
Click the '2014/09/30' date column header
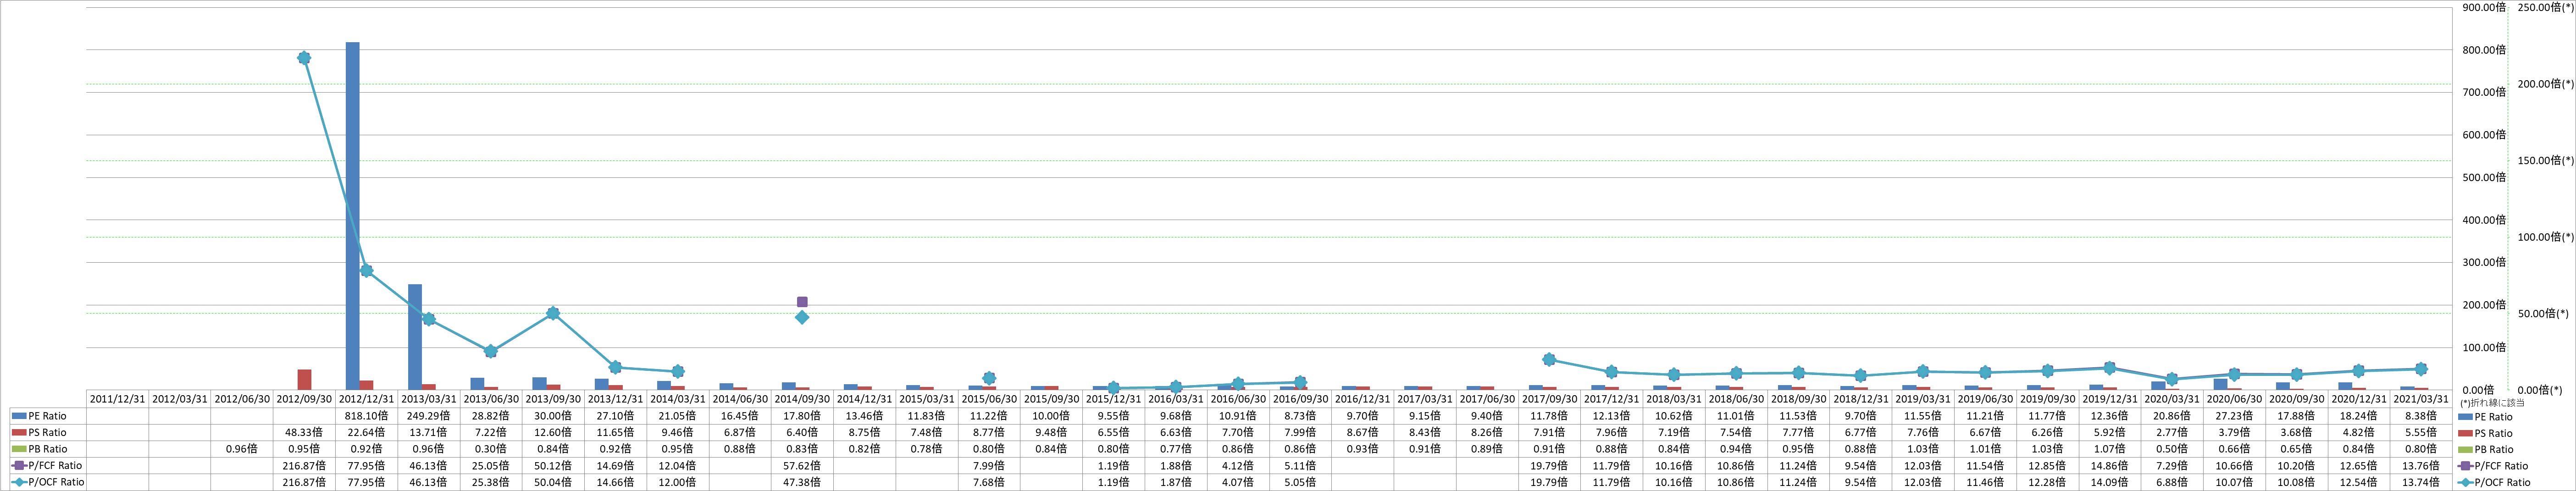[x=802, y=399]
